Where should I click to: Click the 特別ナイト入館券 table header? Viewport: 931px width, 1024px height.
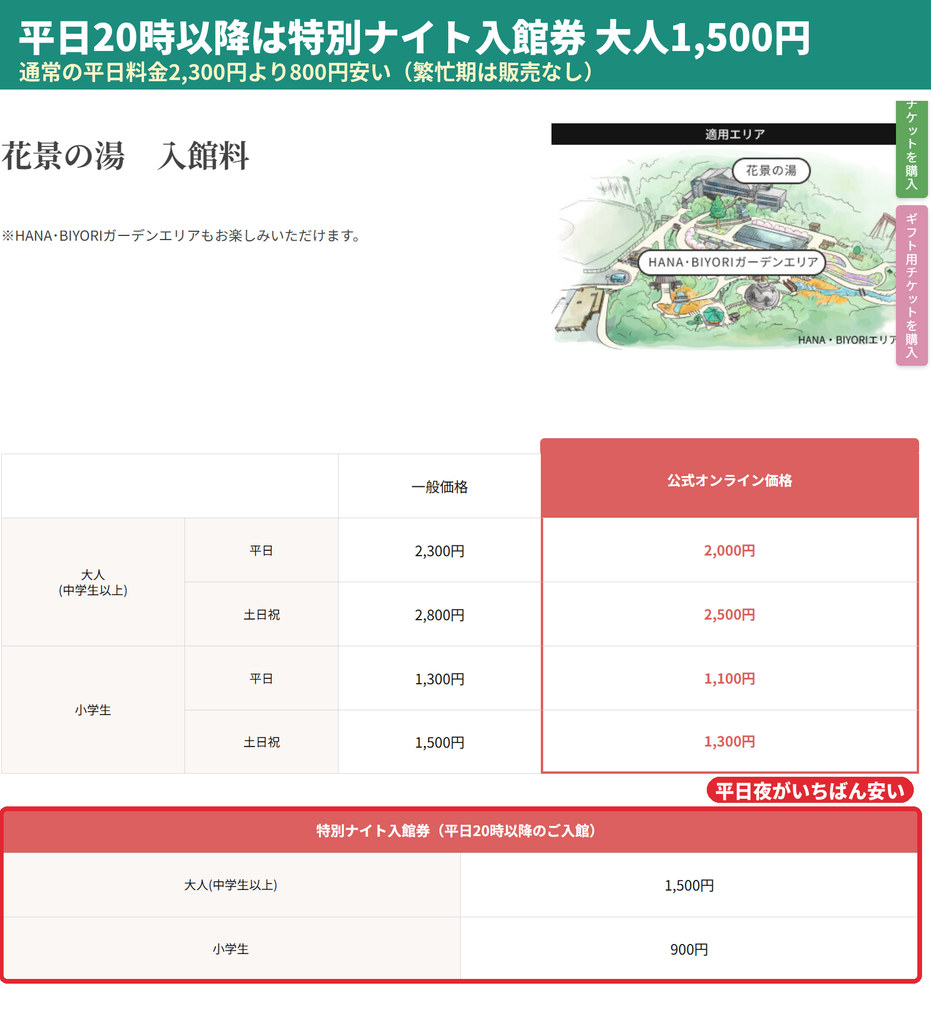point(460,831)
